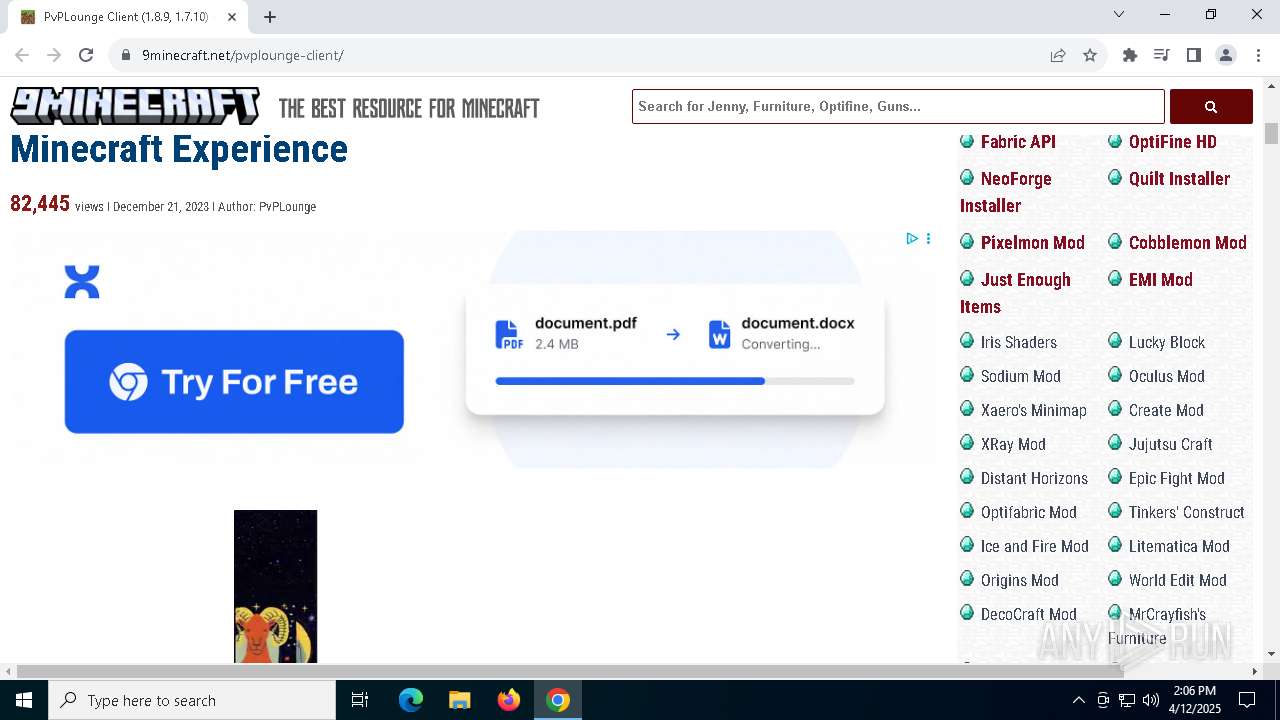The image size is (1280, 720).
Task: Open File Explorer from the taskbar
Action: tap(460, 700)
